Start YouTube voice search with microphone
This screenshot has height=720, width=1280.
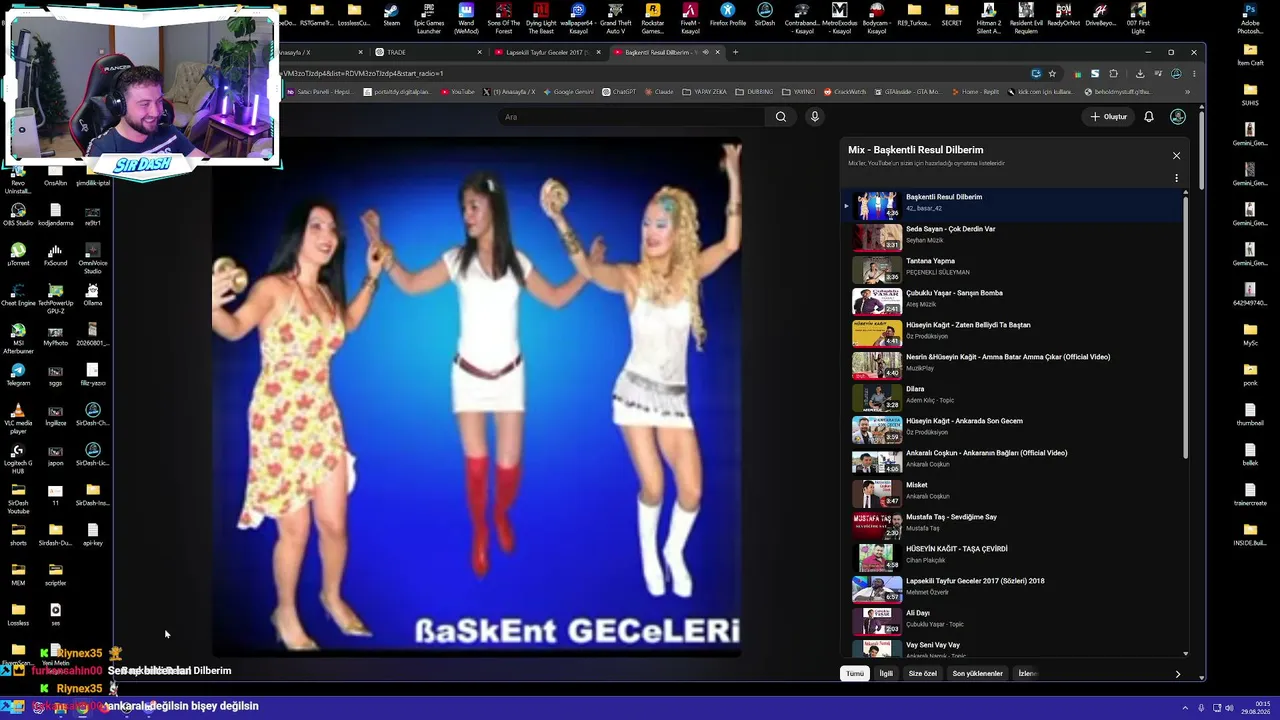point(815,117)
